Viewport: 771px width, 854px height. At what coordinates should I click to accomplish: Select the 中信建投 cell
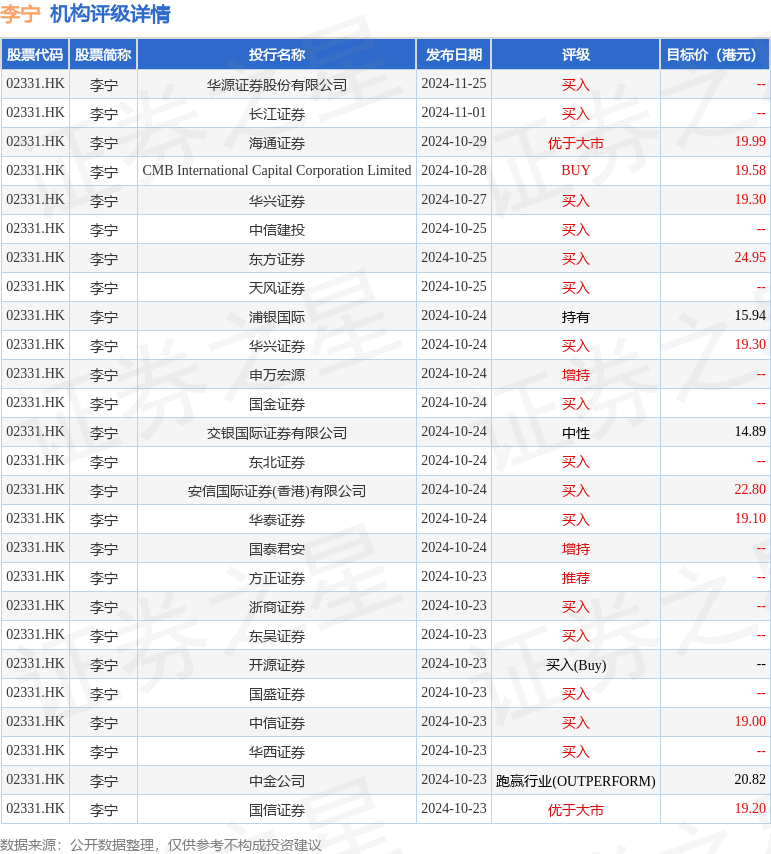[277, 230]
